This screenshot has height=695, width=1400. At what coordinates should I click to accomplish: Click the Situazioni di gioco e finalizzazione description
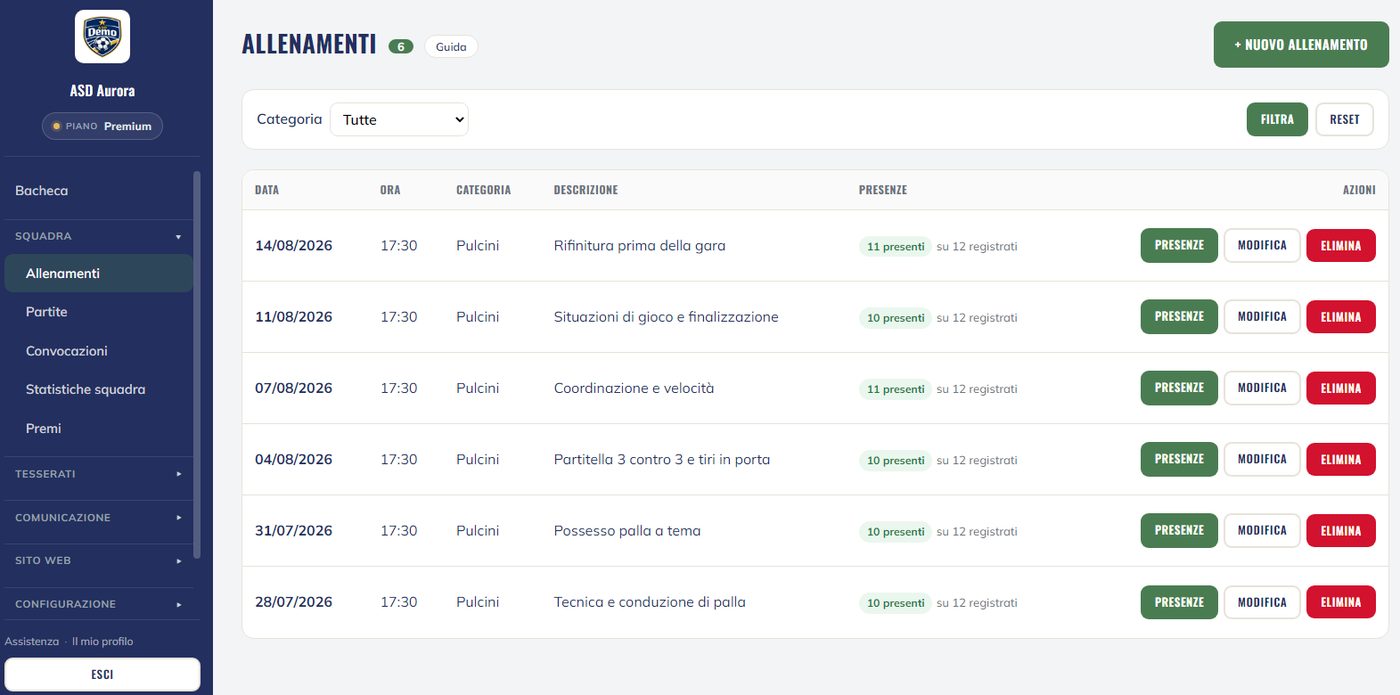point(666,317)
